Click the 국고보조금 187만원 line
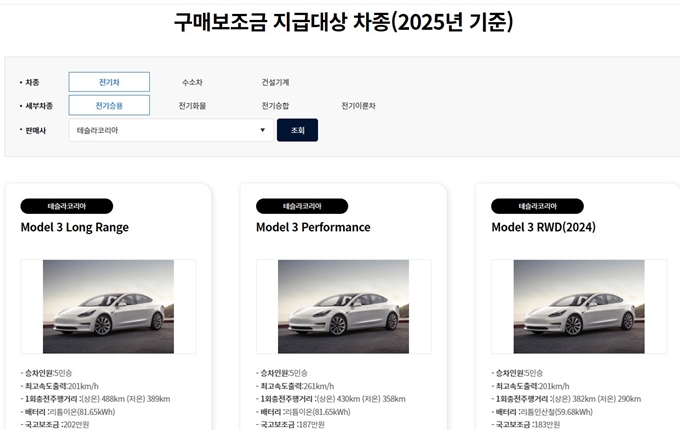This screenshot has height=430, width=680. 290,424
